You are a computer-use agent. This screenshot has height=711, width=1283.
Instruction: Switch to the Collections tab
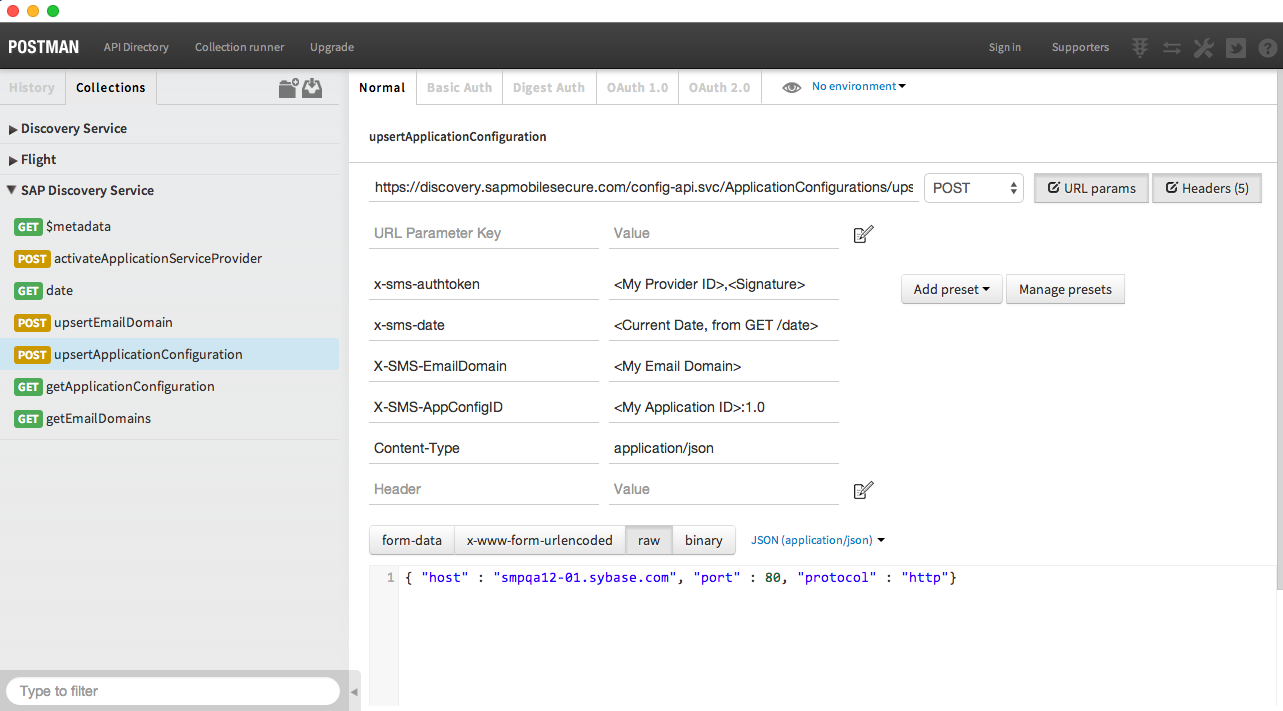[111, 88]
